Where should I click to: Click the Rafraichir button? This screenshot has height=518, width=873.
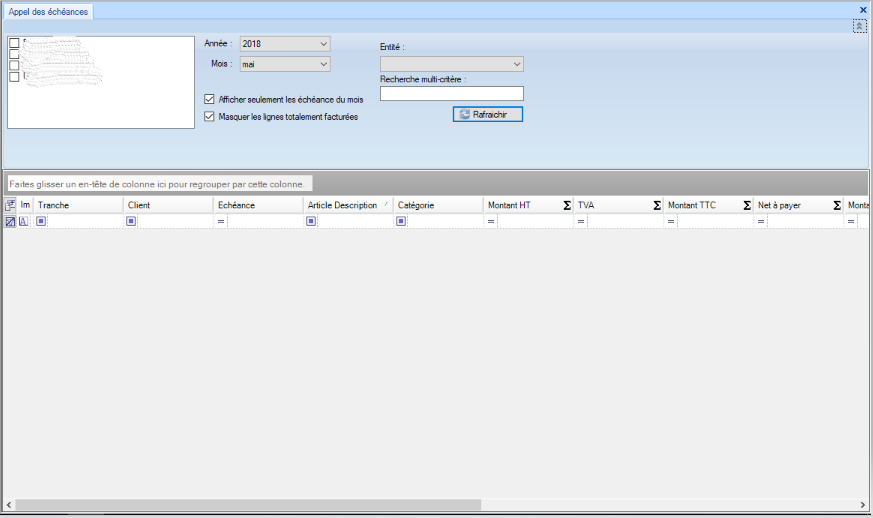488,115
